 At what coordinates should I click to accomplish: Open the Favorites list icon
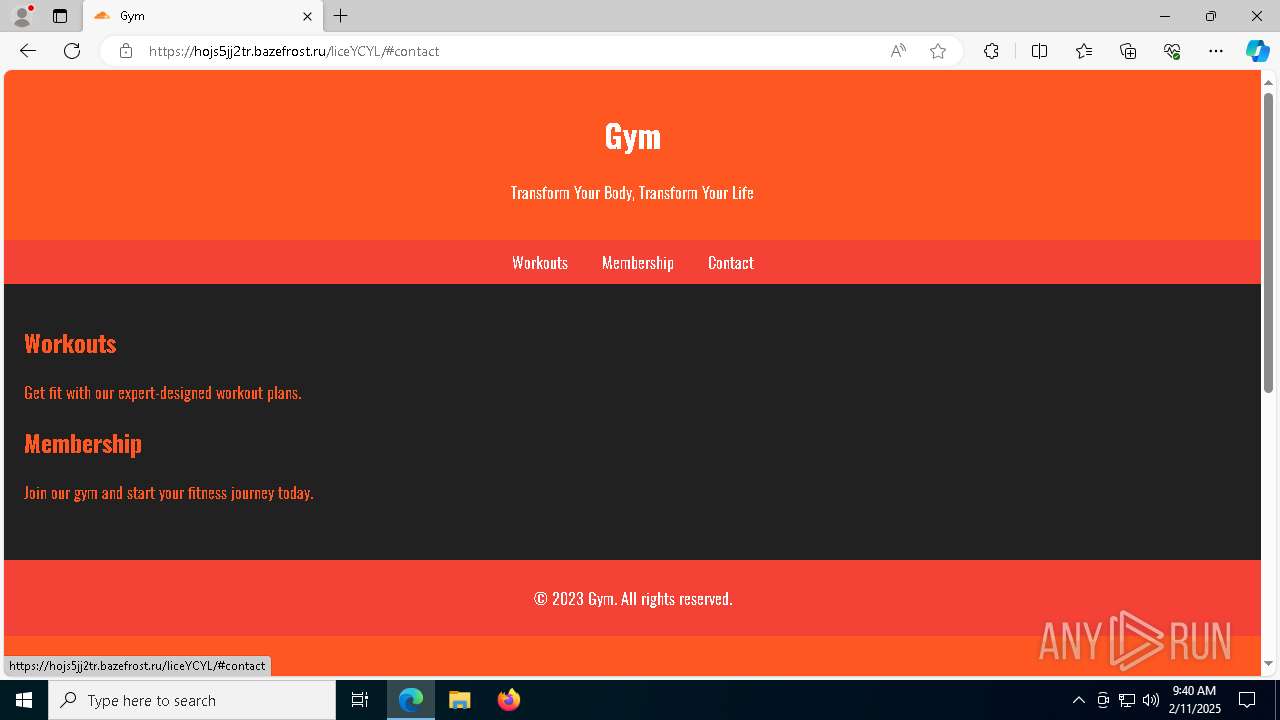1084,51
